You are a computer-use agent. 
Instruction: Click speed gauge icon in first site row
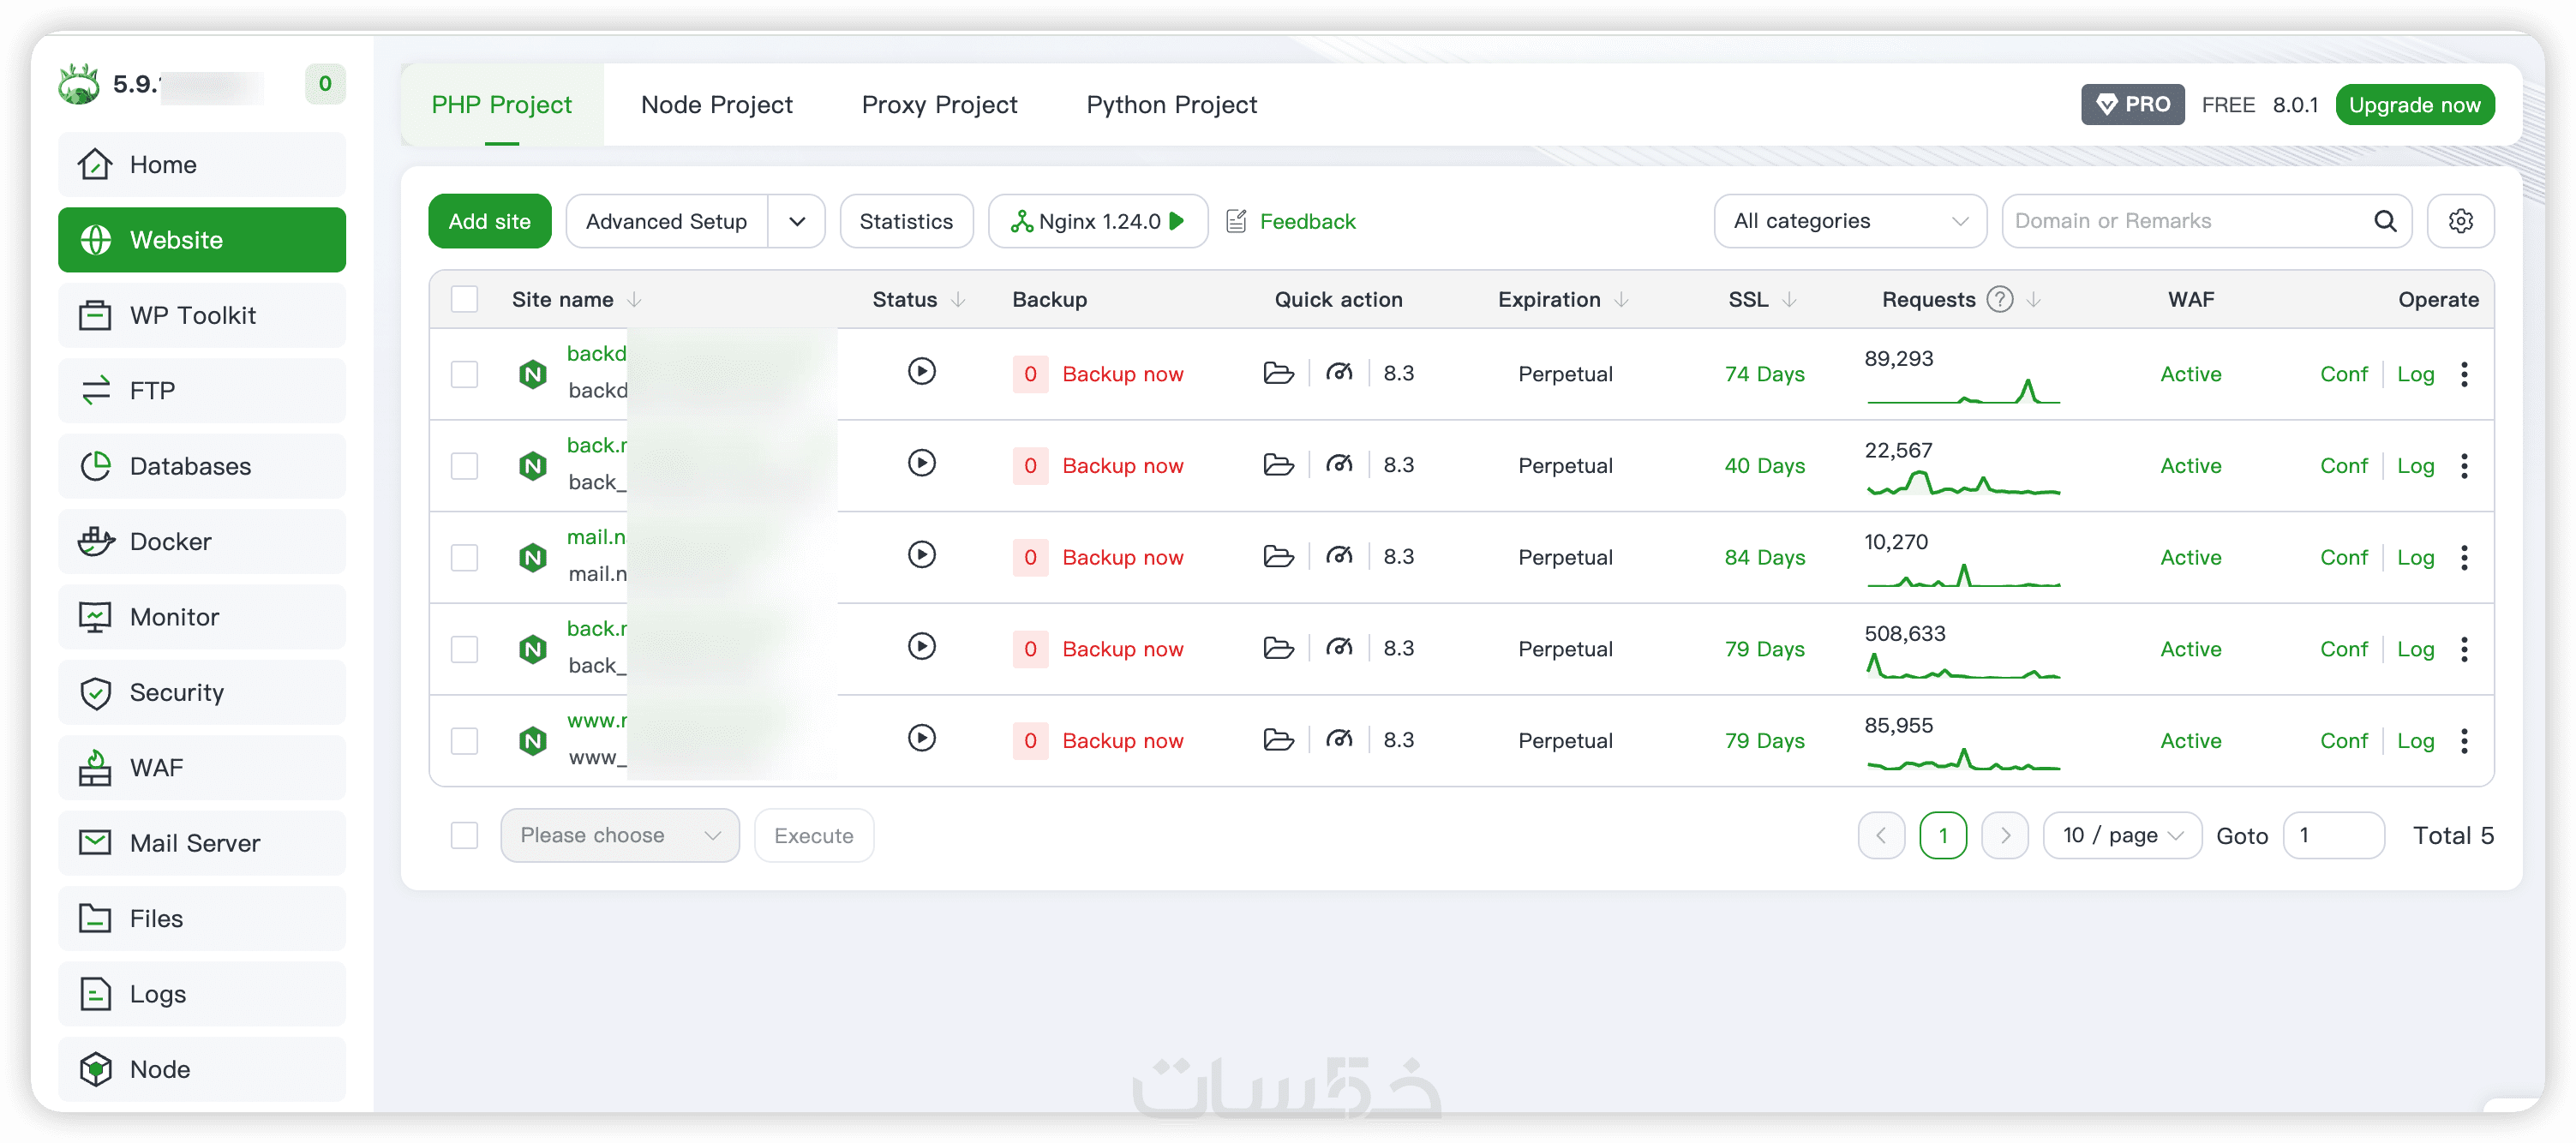[x=1339, y=373]
